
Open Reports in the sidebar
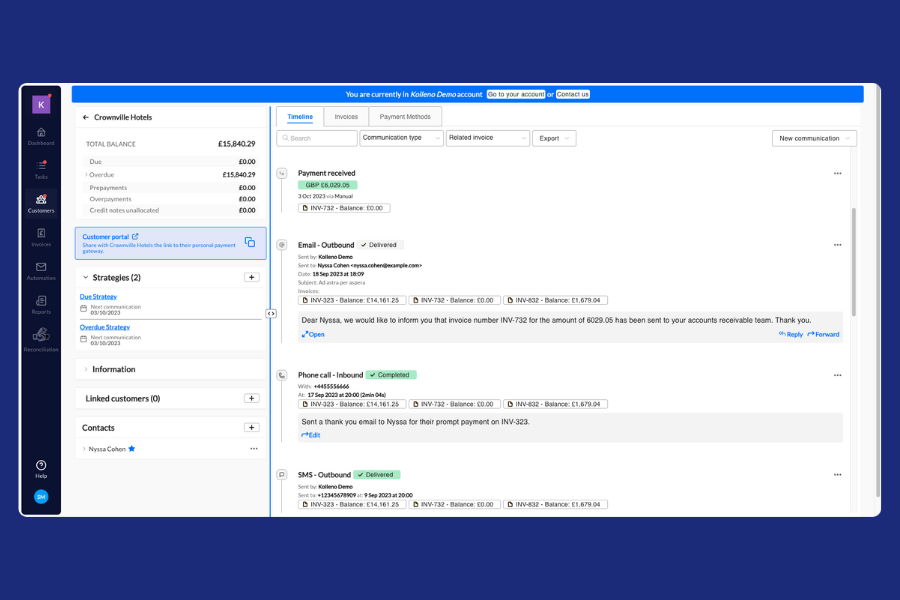[x=41, y=304]
